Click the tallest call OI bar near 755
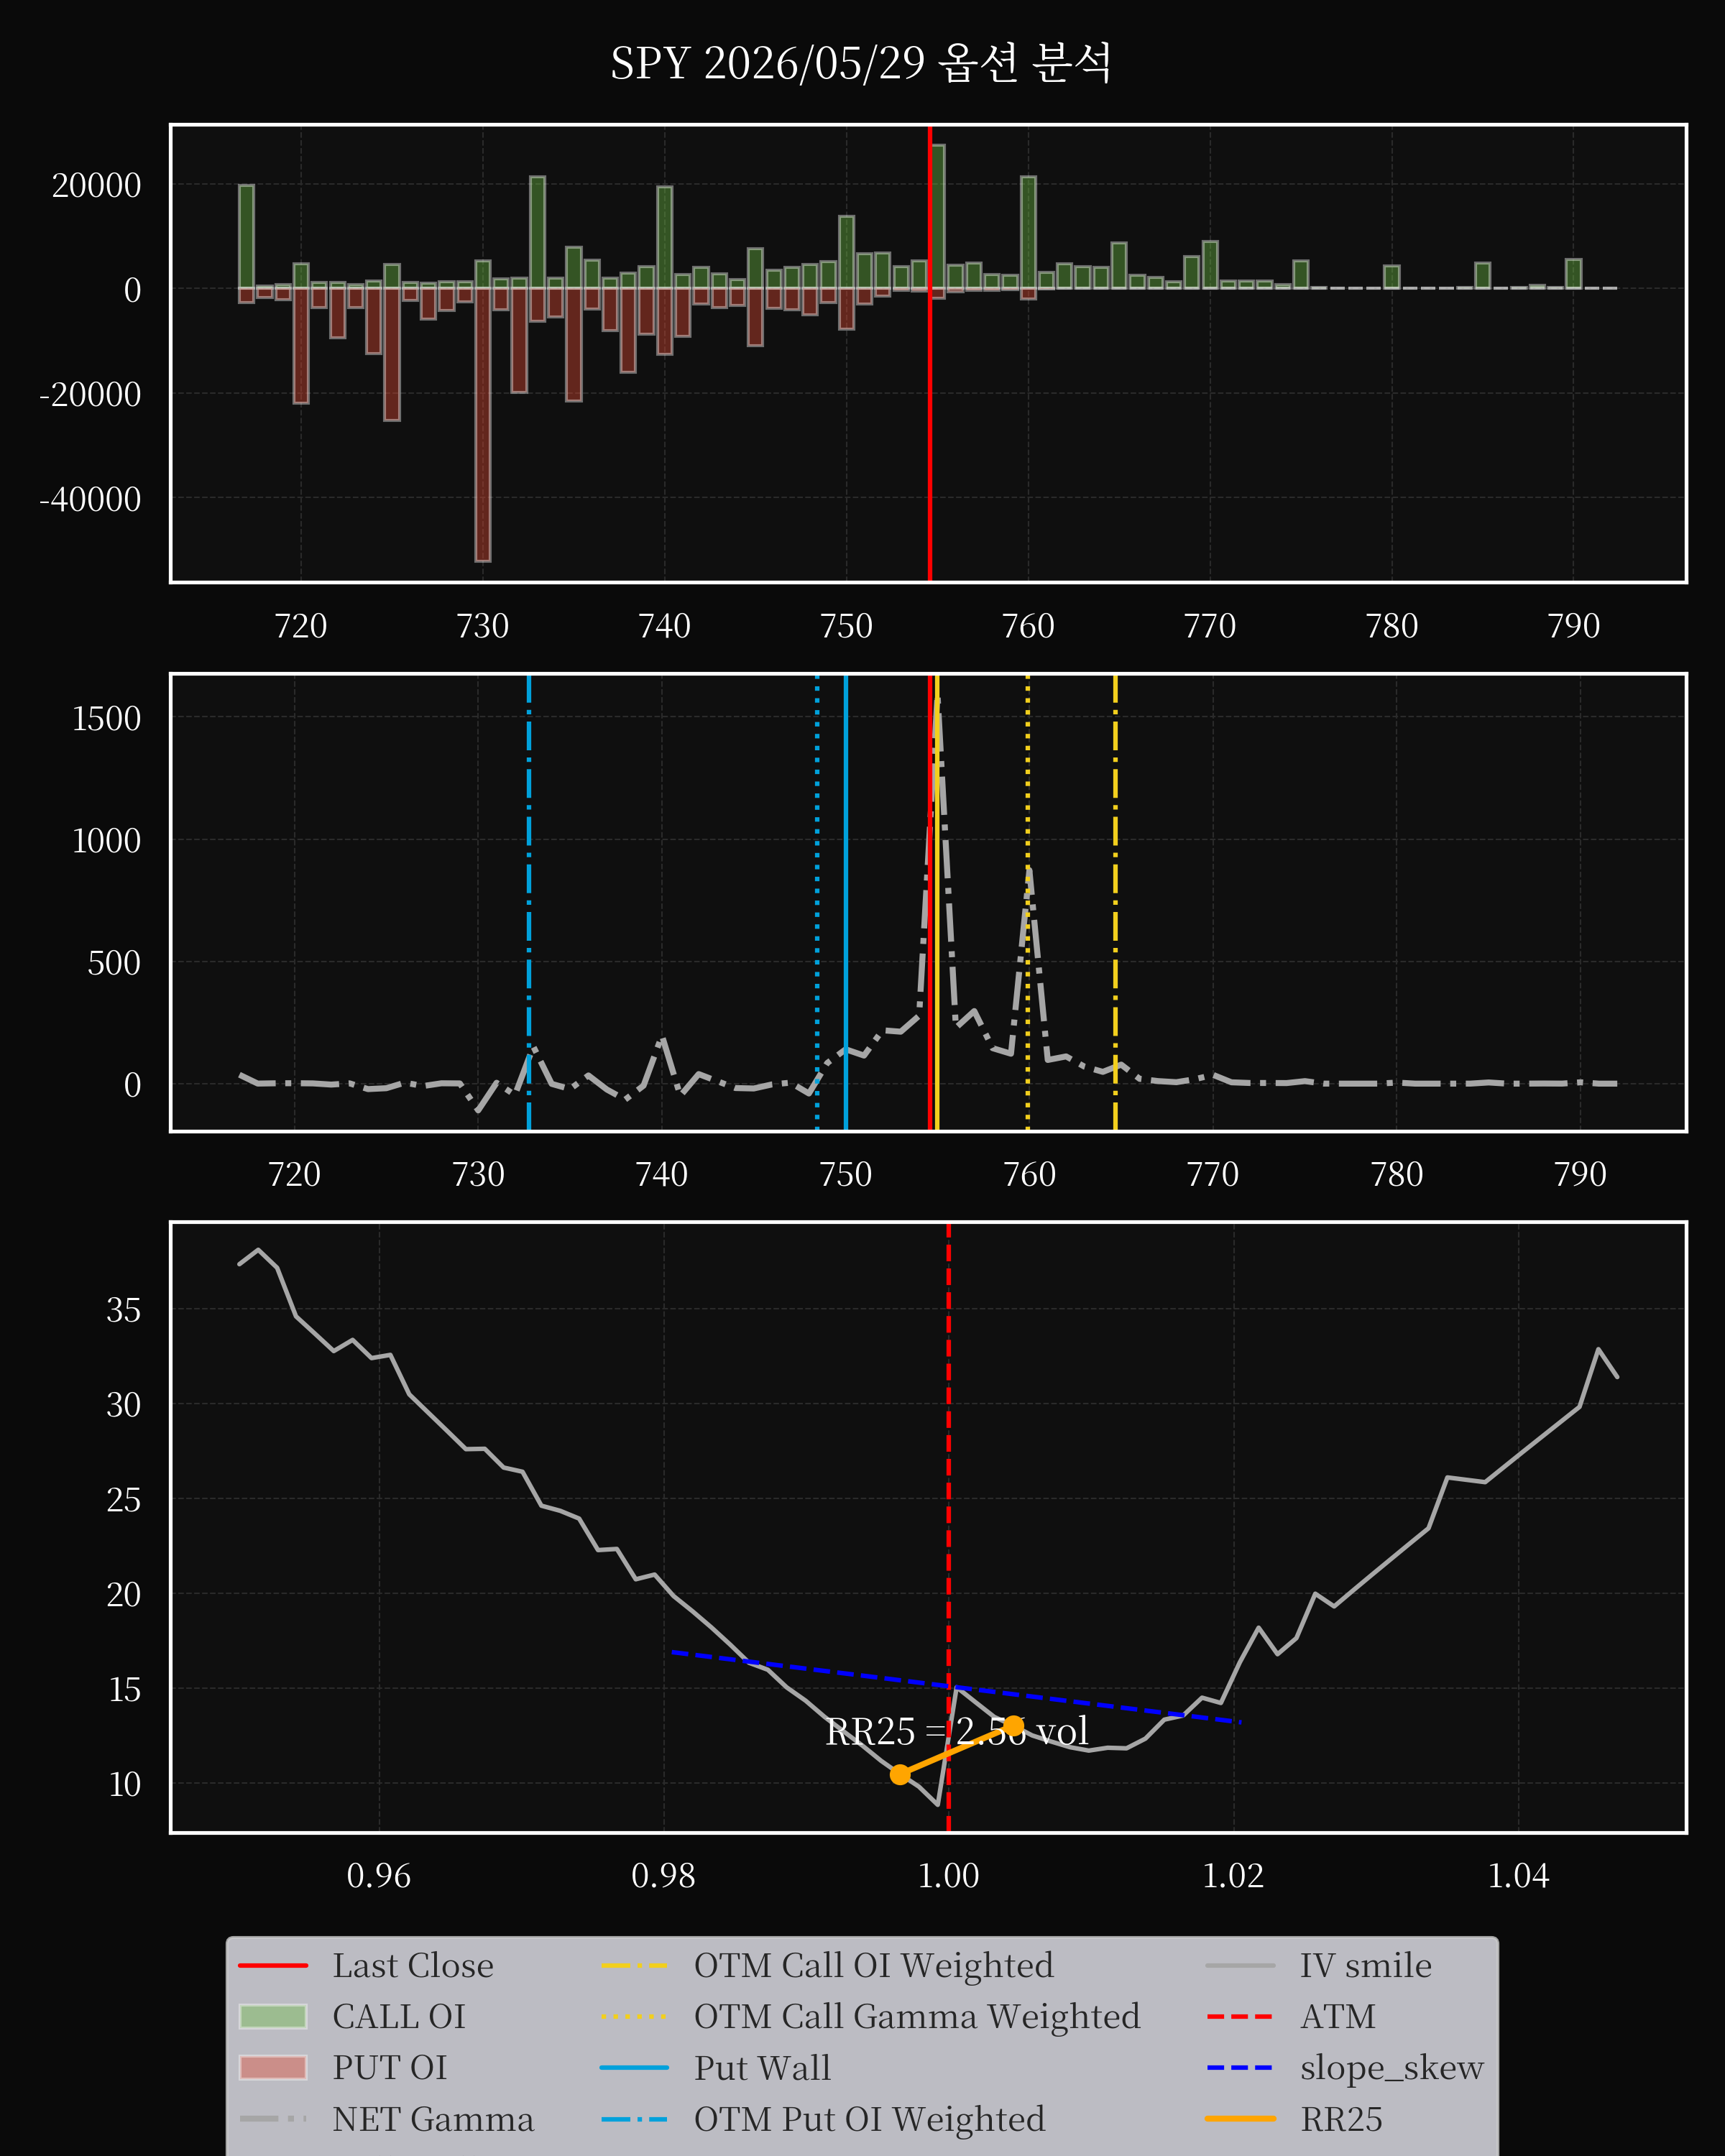This screenshot has width=1725, height=2156. click(x=938, y=217)
